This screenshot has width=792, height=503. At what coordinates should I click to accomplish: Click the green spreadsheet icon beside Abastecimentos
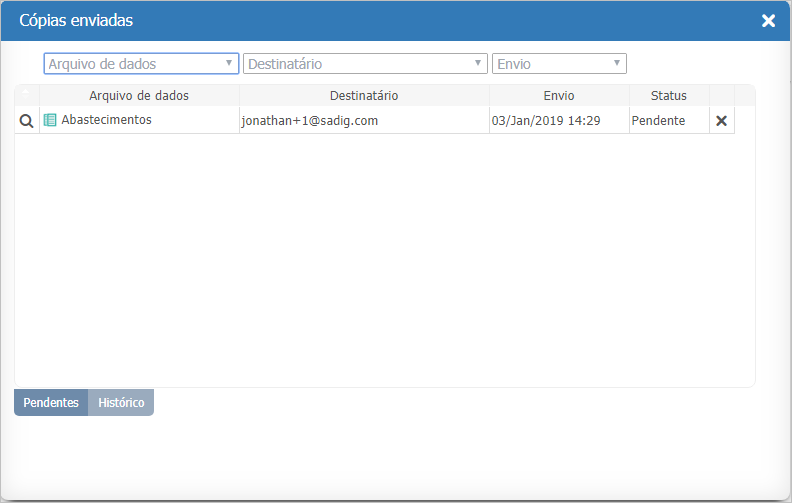point(50,120)
